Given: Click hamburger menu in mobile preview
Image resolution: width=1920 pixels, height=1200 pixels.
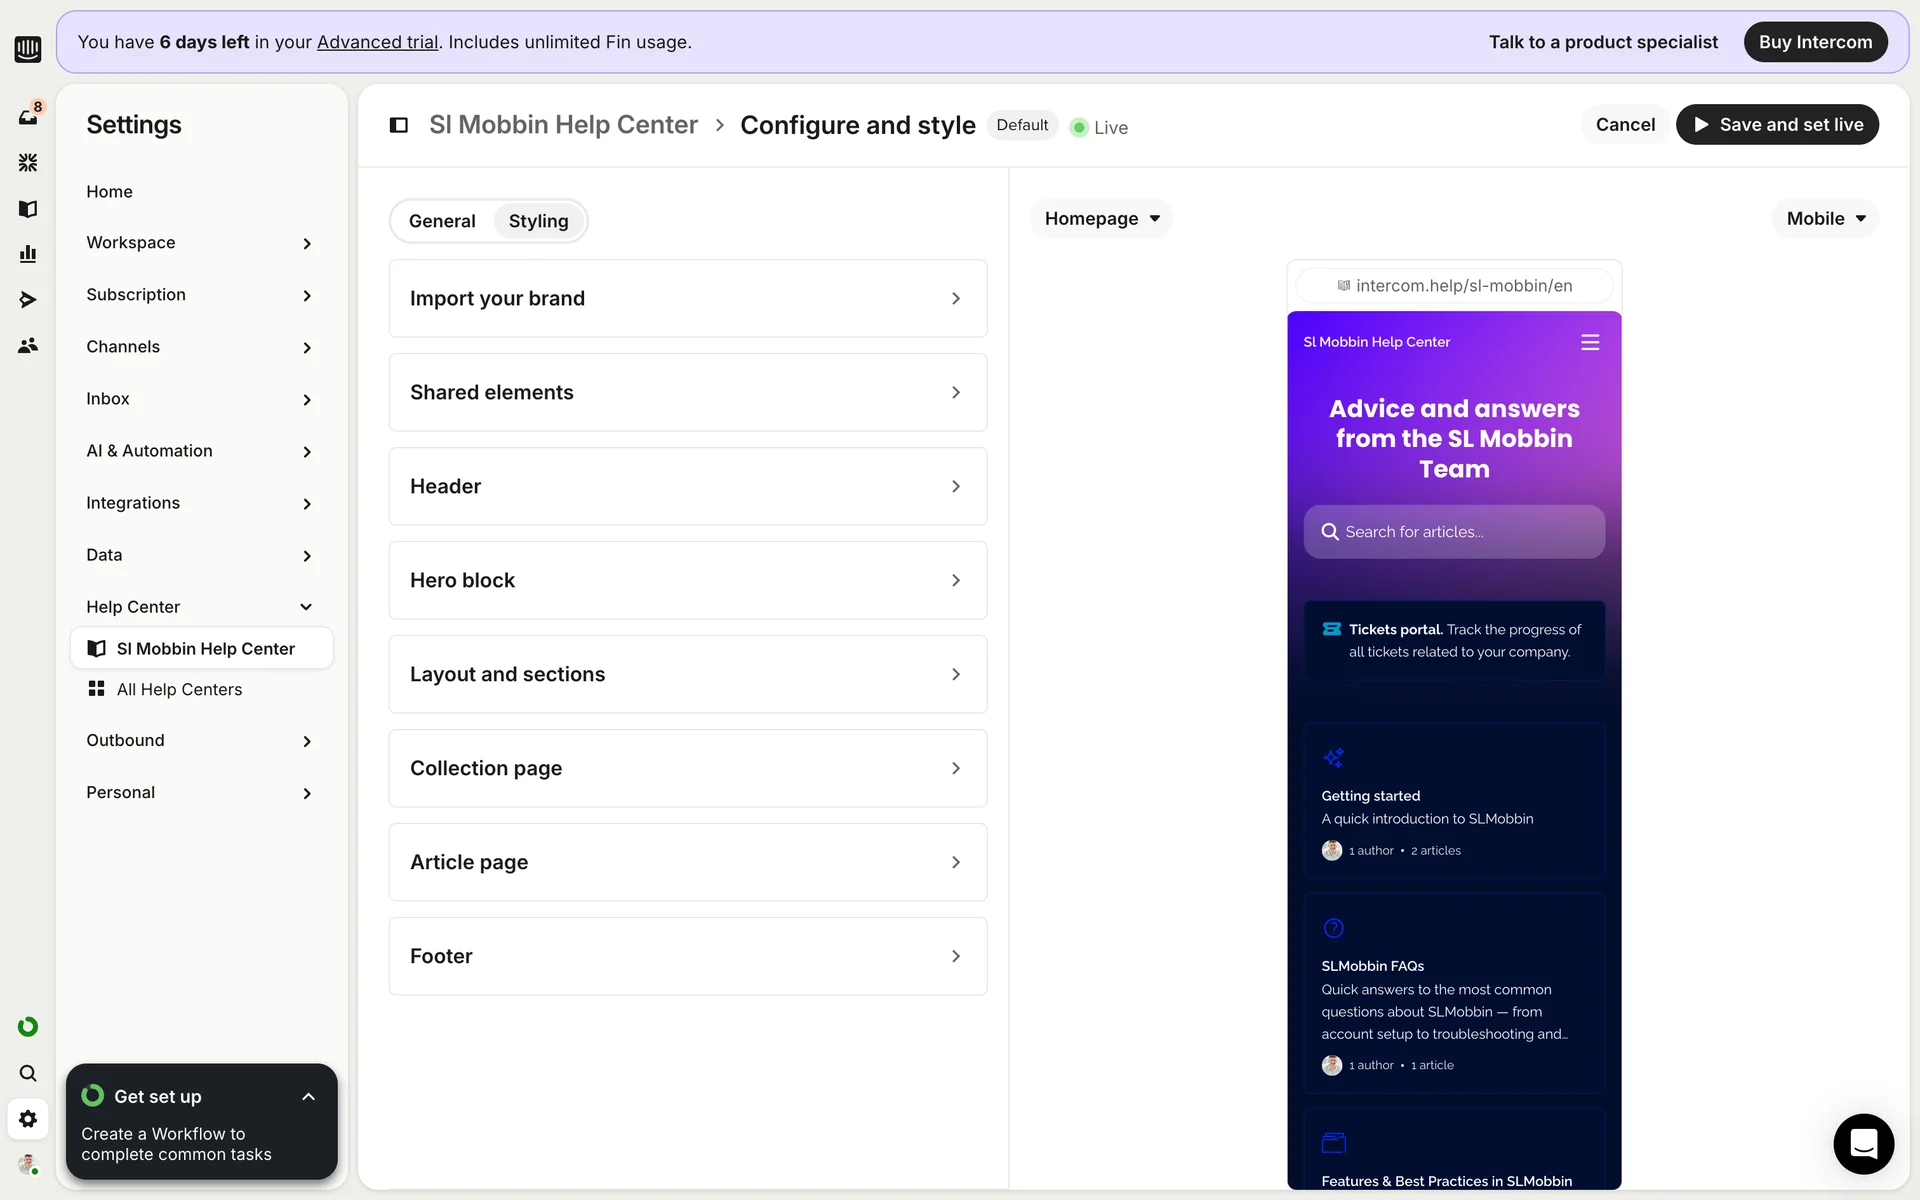Looking at the screenshot, I should (1590, 342).
